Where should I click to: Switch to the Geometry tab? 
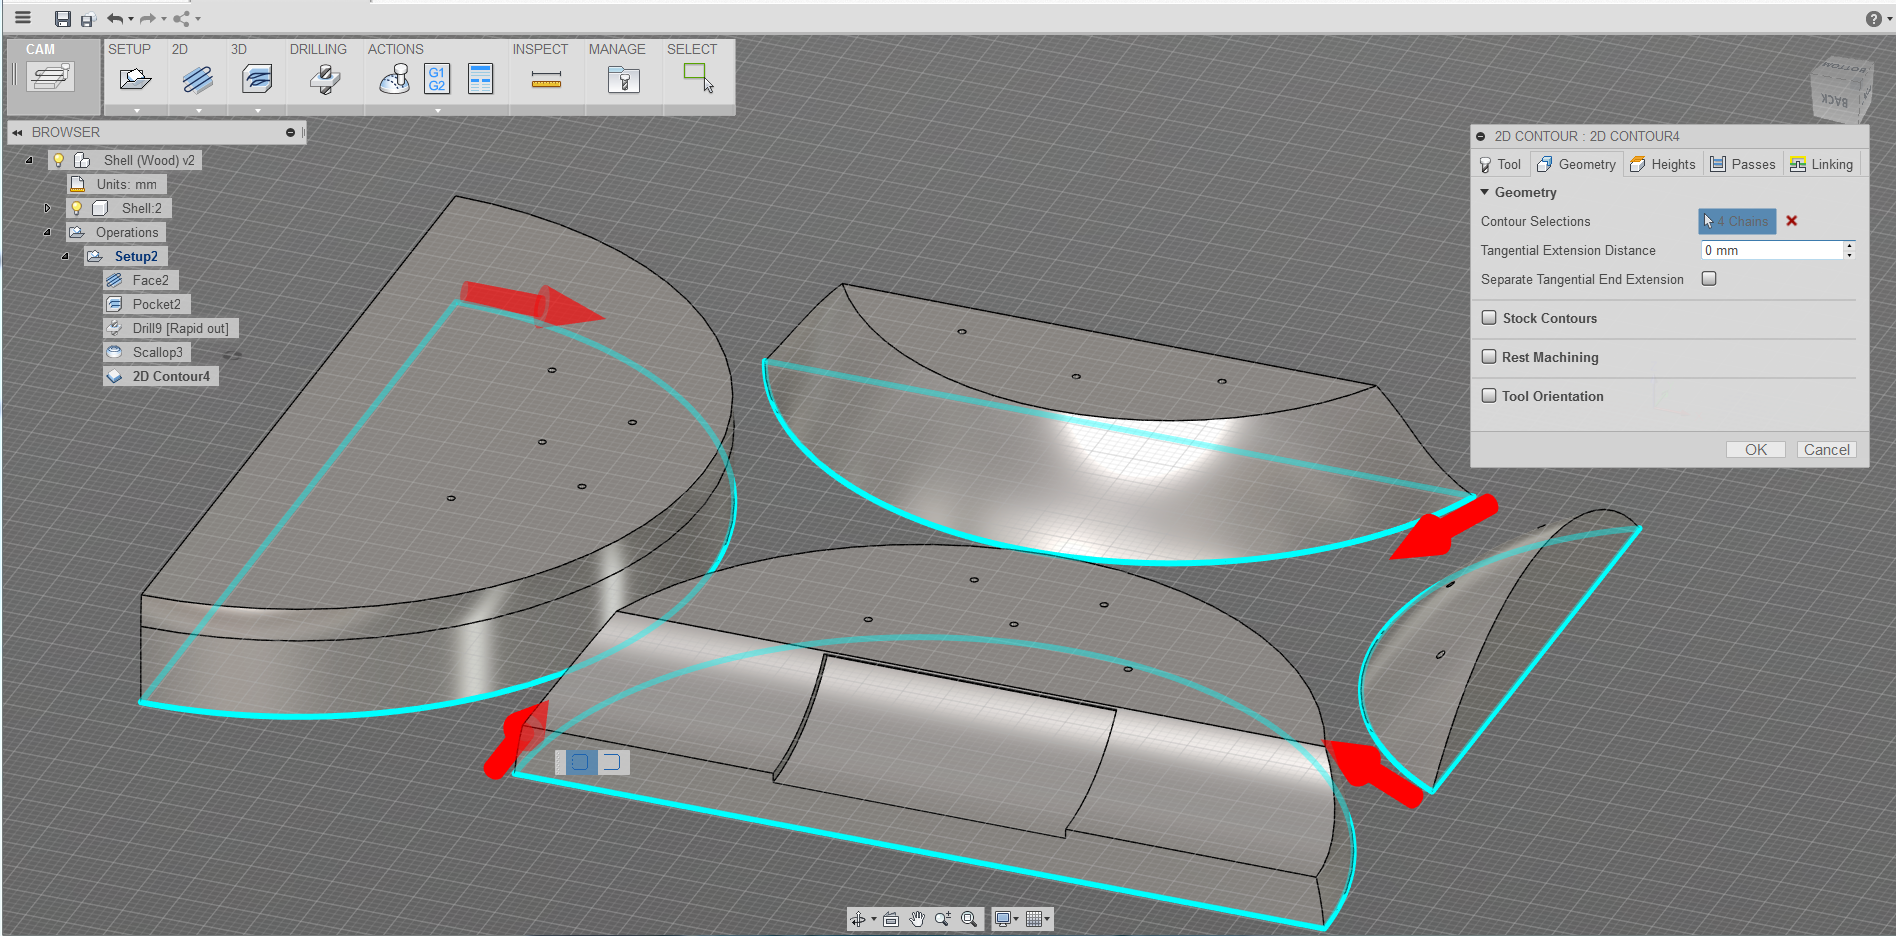coord(1577,164)
